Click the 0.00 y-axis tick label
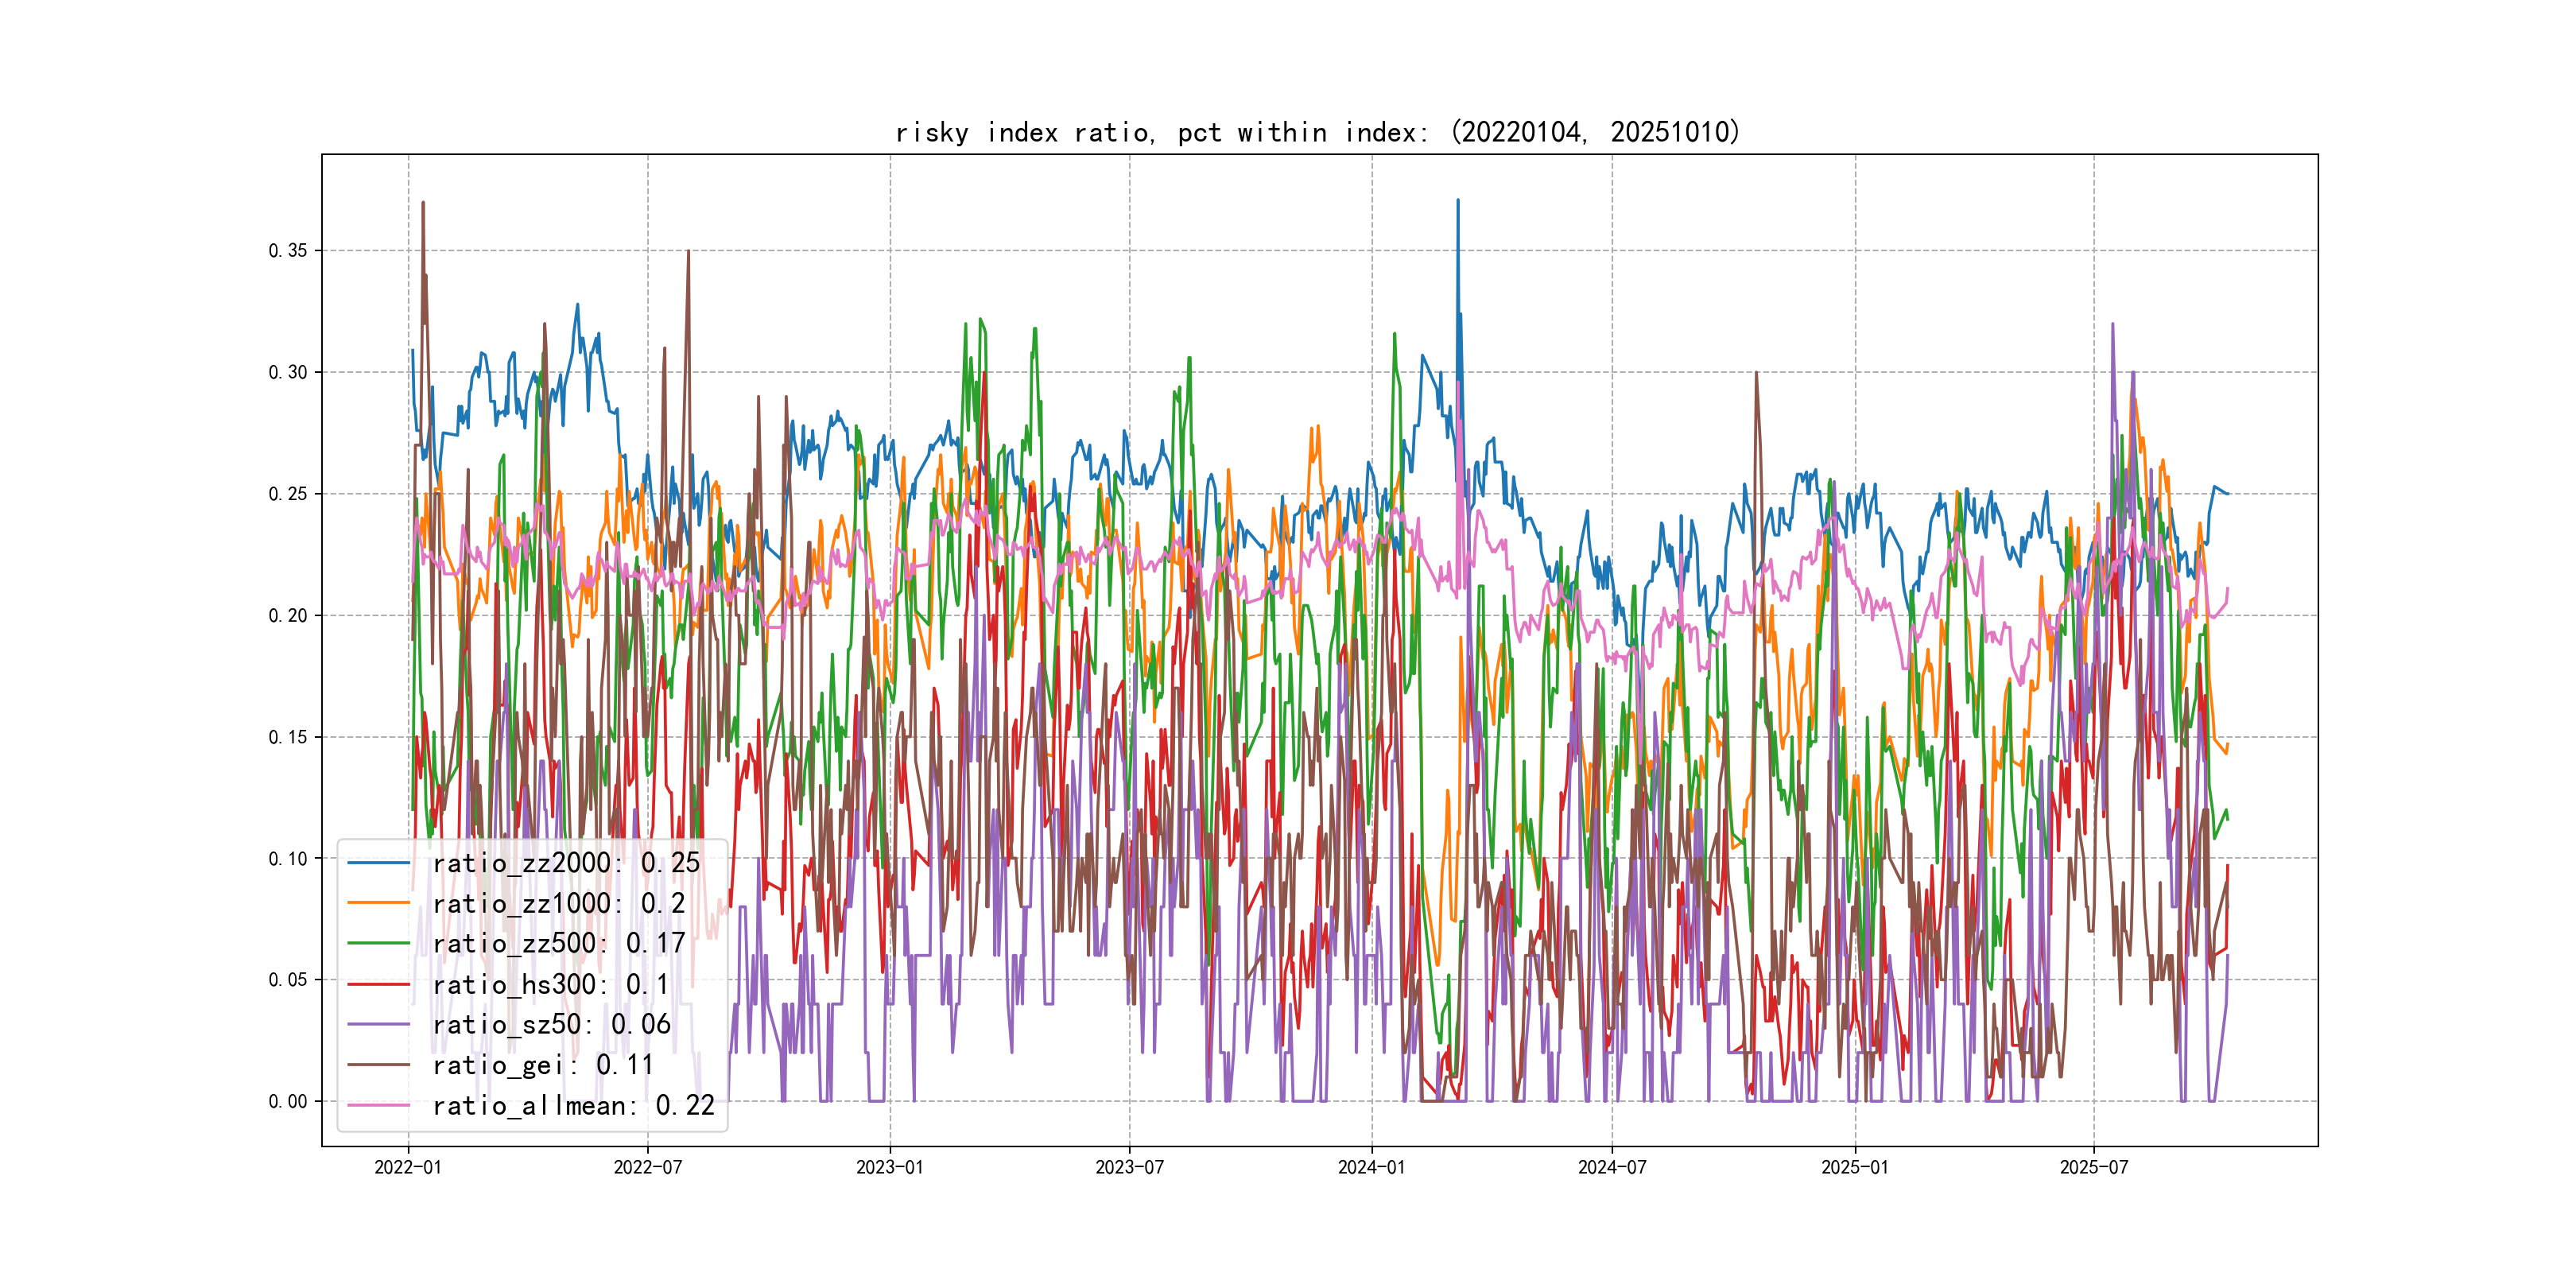2576x1288 pixels. click(x=288, y=1102)
